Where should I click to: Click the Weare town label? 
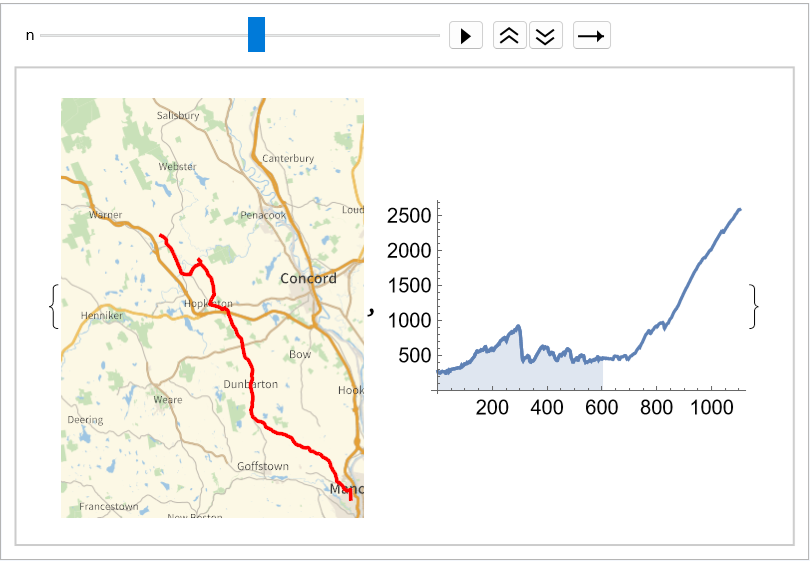pyautogui.click(x=168, y=400)
